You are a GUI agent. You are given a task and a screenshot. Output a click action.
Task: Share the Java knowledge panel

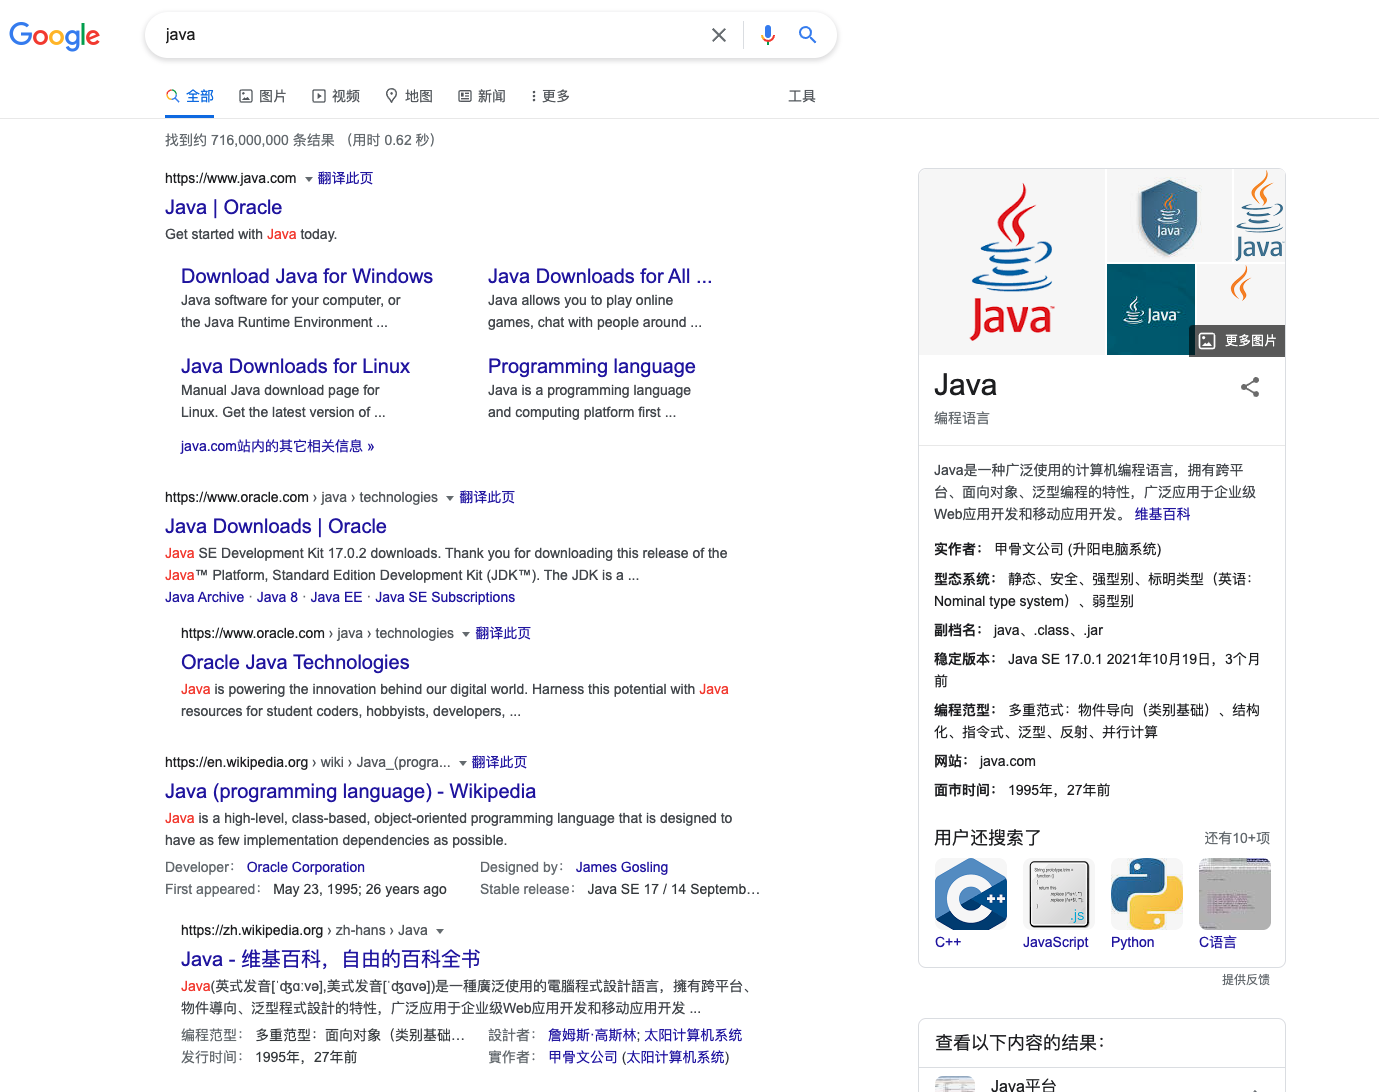coord(1250,387)
